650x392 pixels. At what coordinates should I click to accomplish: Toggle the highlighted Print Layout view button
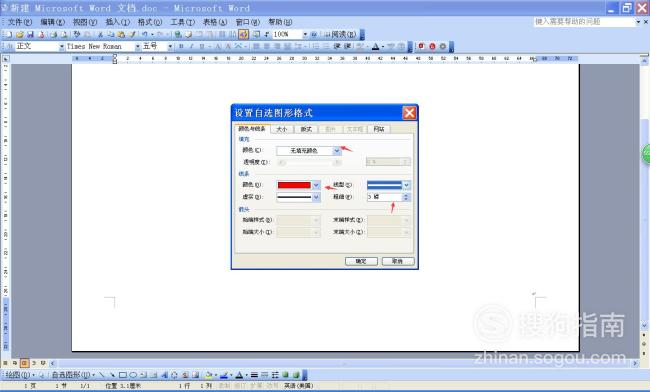[x=24, y=363]
